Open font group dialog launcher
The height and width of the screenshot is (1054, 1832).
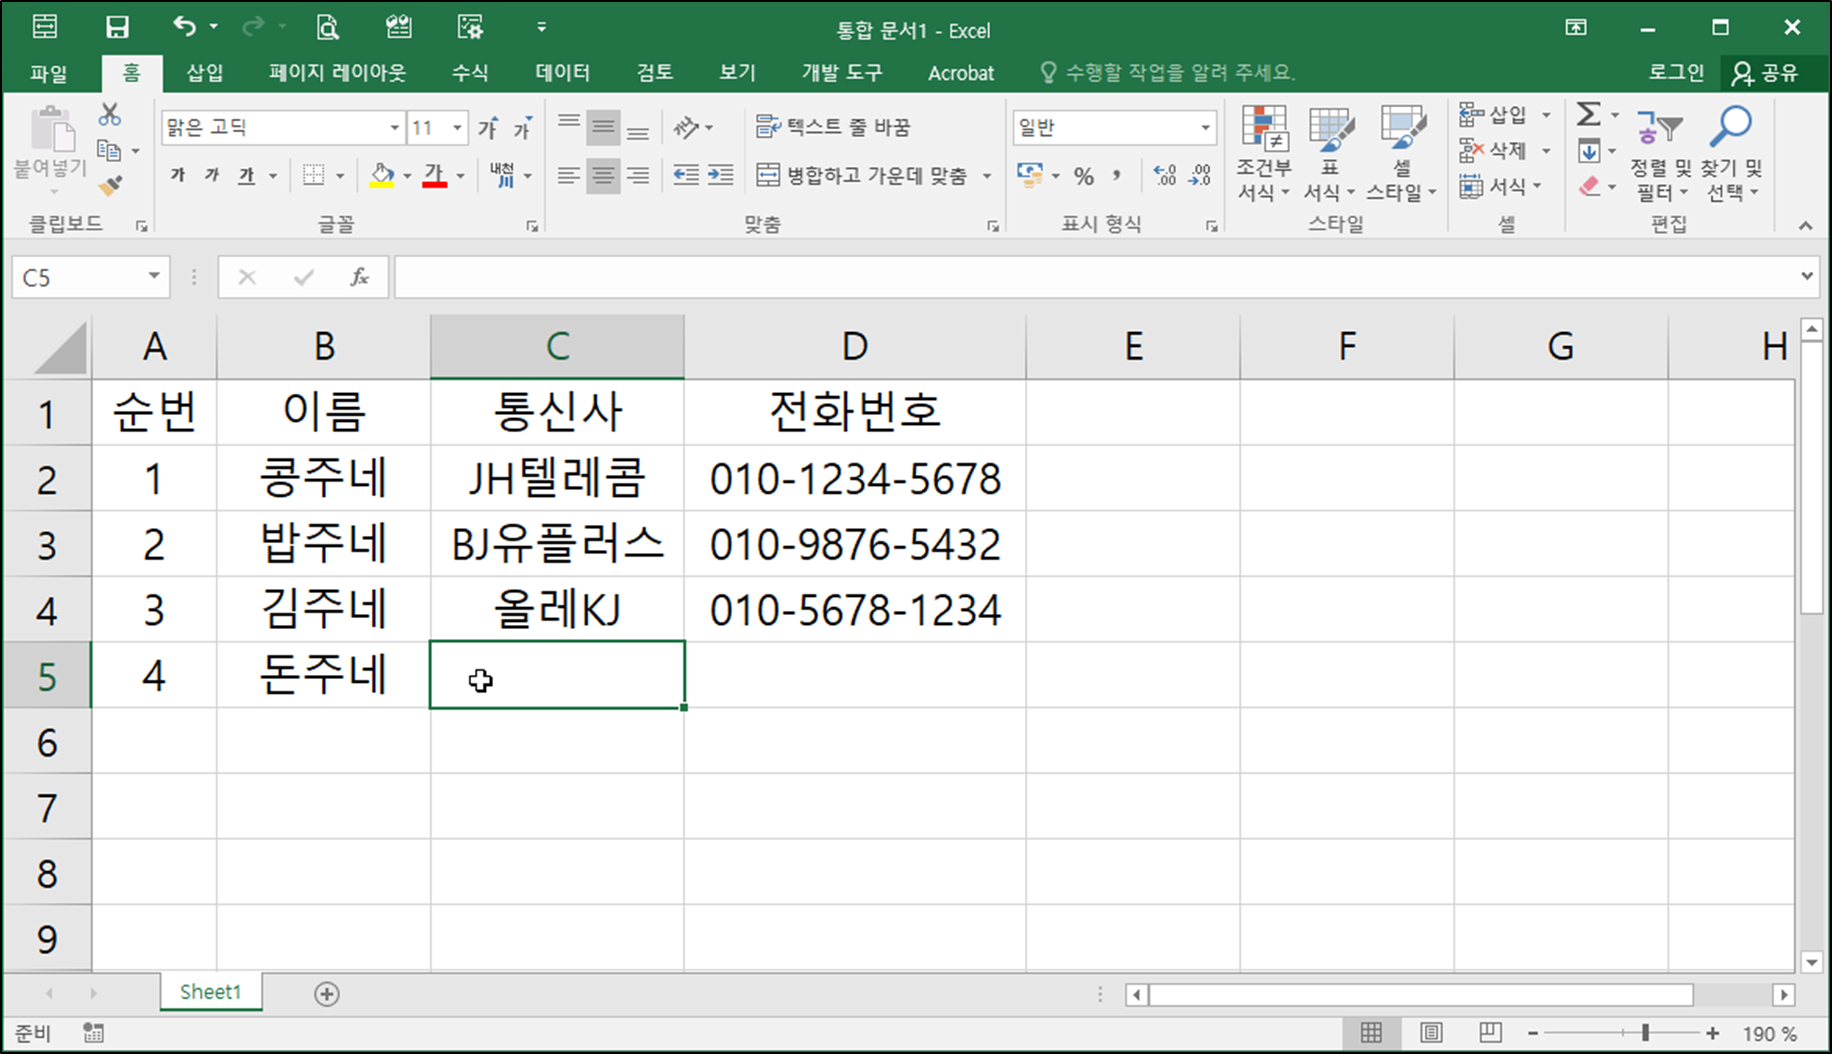[532, 227]
